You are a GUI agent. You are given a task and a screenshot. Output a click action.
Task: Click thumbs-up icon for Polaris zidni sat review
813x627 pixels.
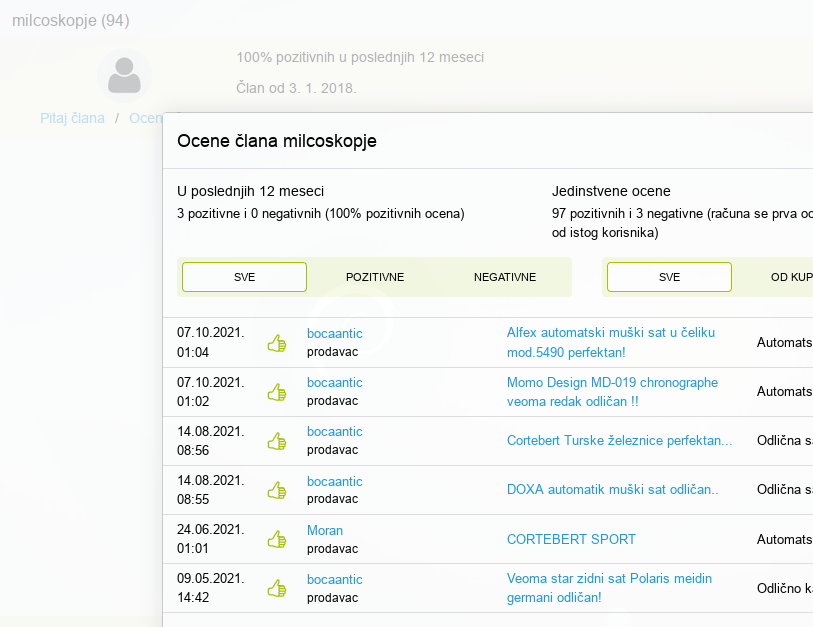[277, 588]
